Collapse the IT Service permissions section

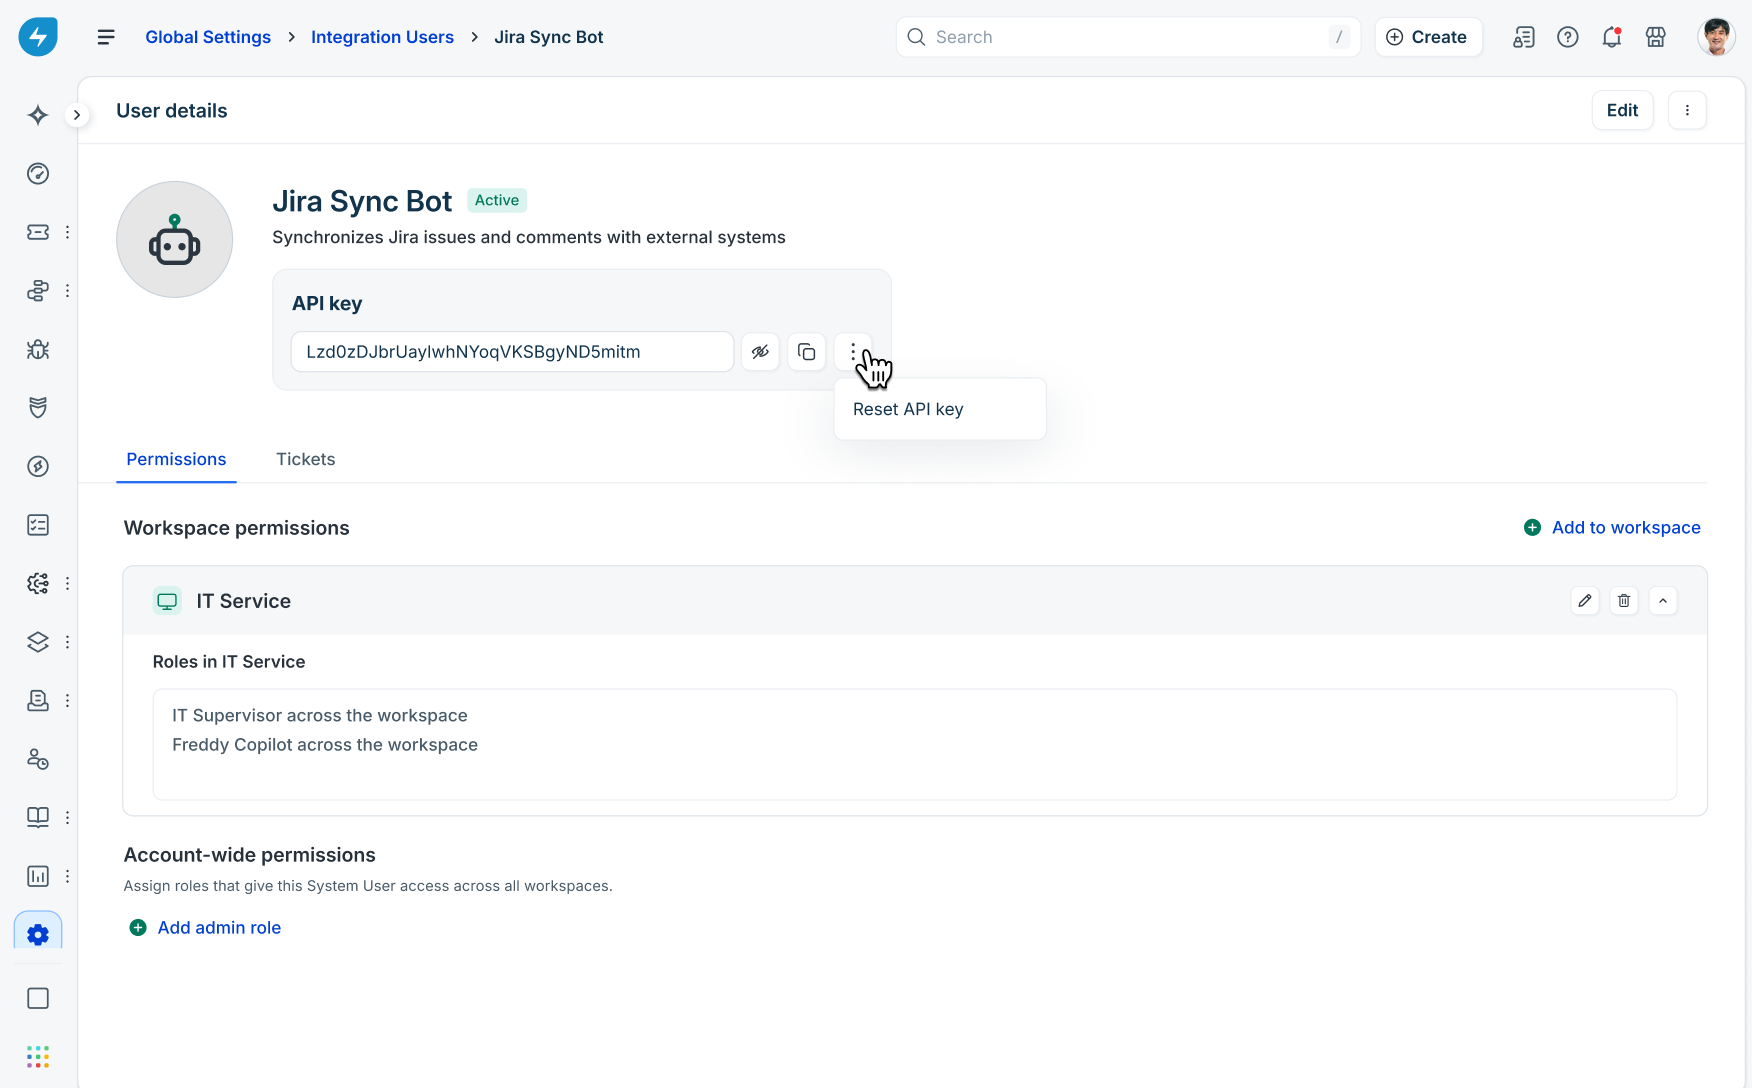1663,601
